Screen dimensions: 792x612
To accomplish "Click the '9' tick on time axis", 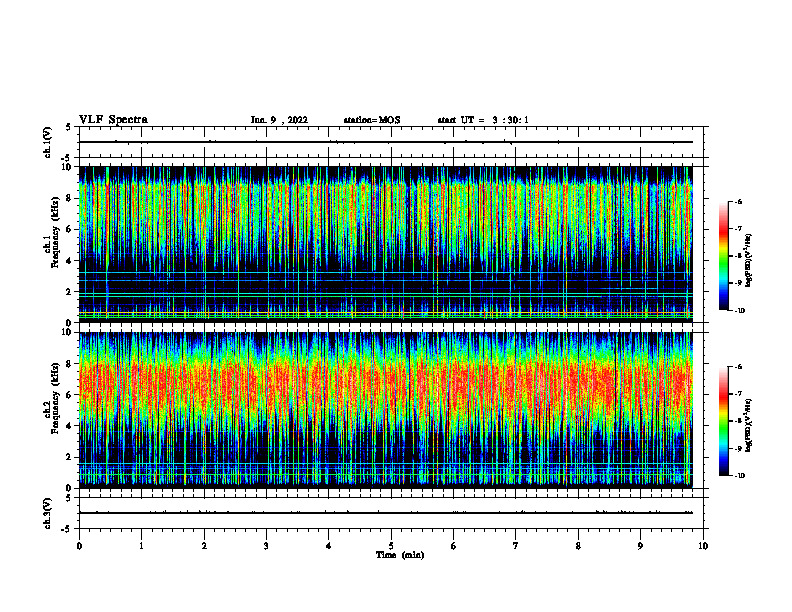I will click(640, 546).
